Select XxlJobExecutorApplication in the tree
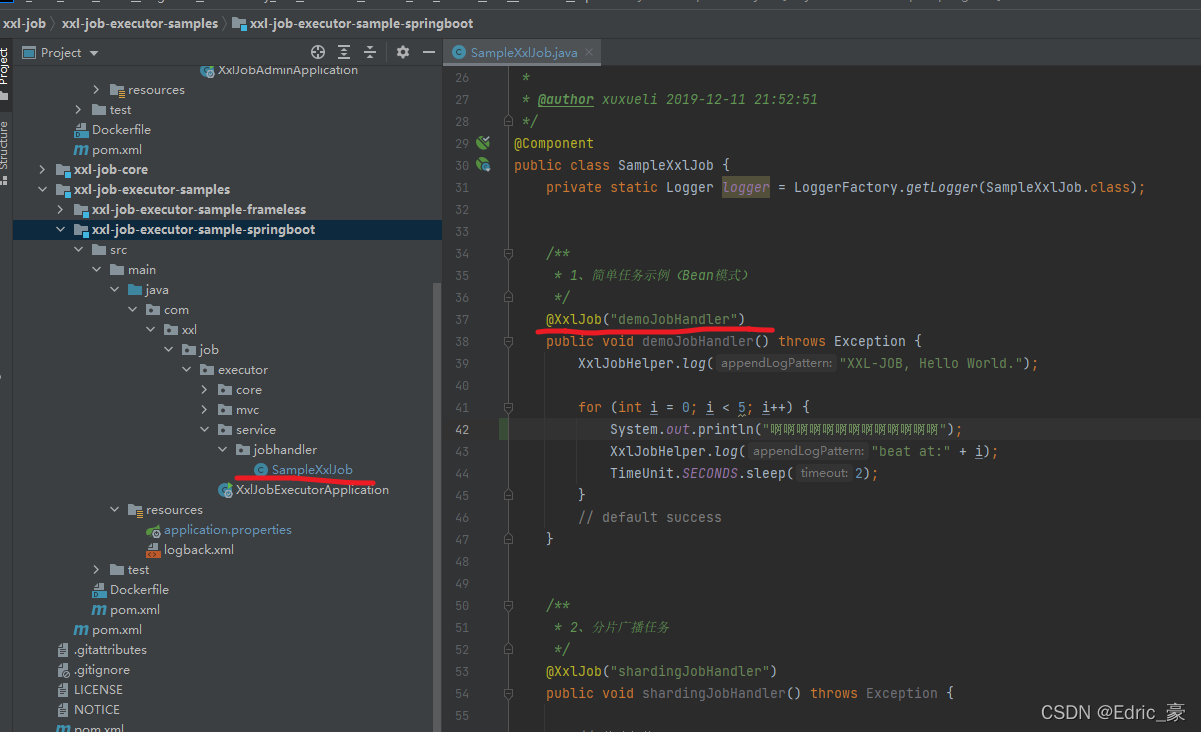The width and height of the screenshot is (1201, 732). click(x=312, y=490)
